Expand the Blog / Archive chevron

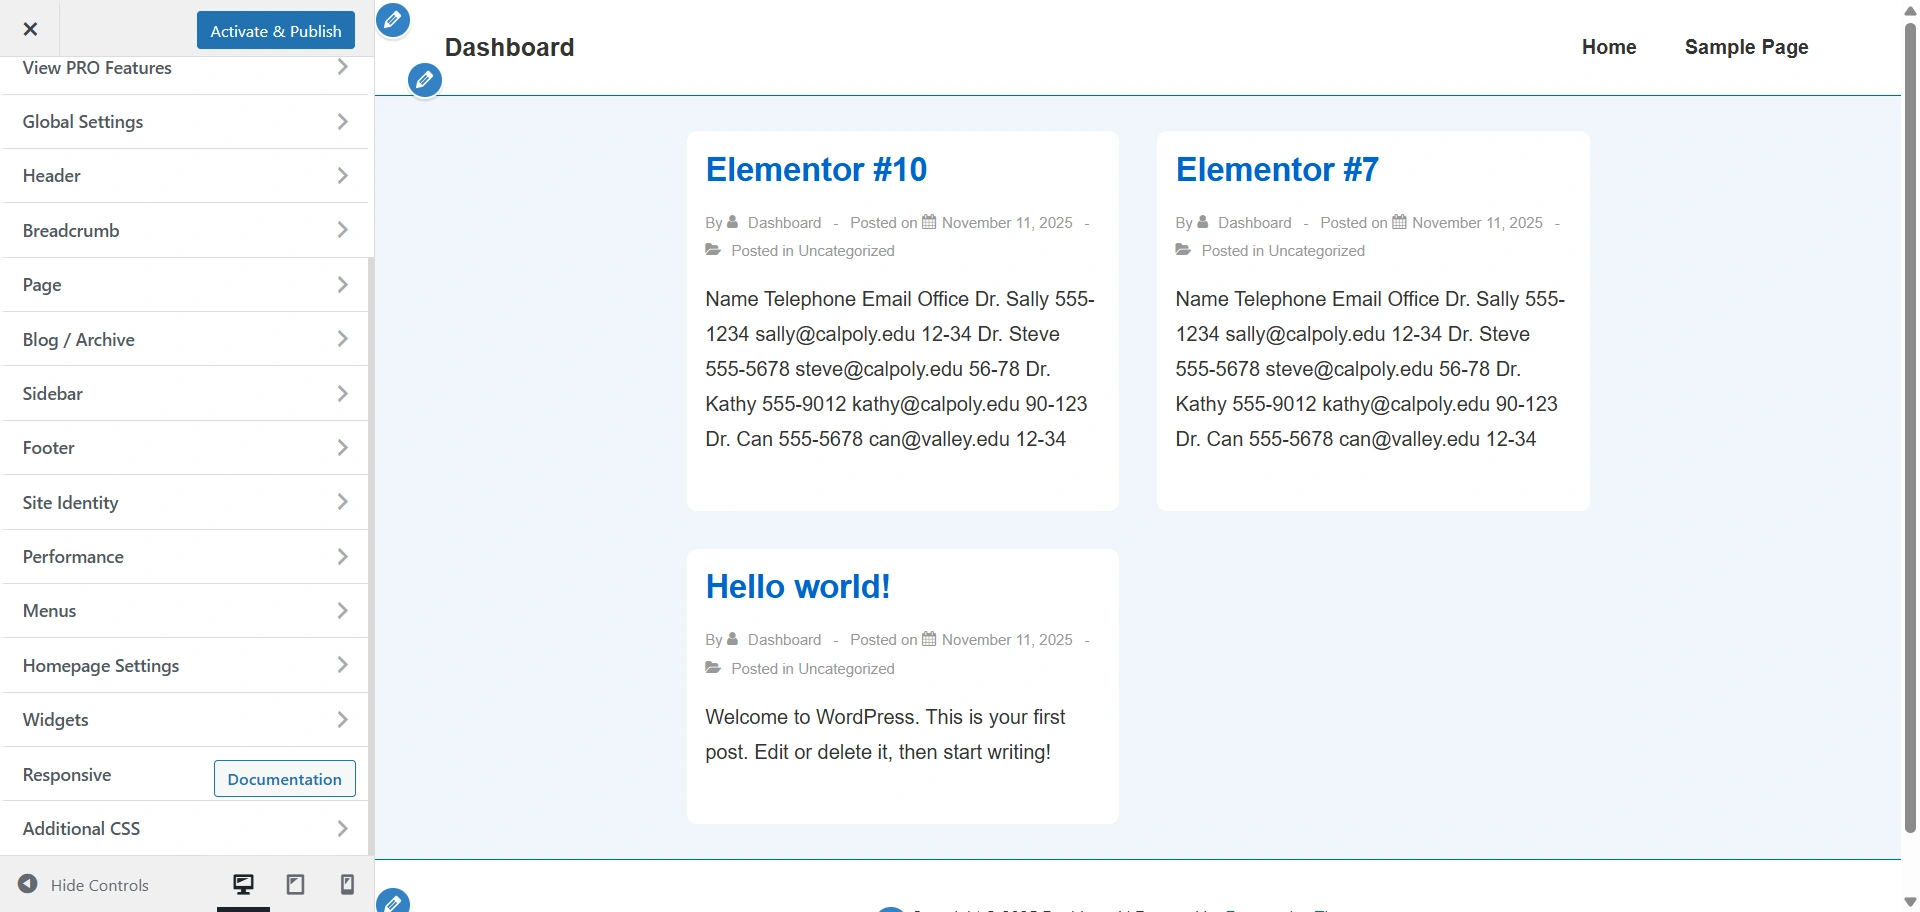point(343,339)
